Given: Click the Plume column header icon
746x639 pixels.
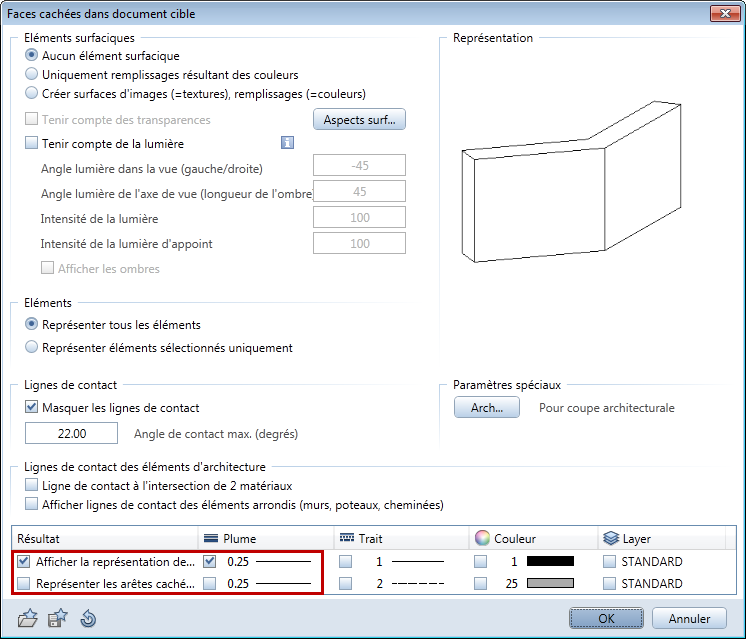Looking at the screenshot, I should click(x=211, y=538).
